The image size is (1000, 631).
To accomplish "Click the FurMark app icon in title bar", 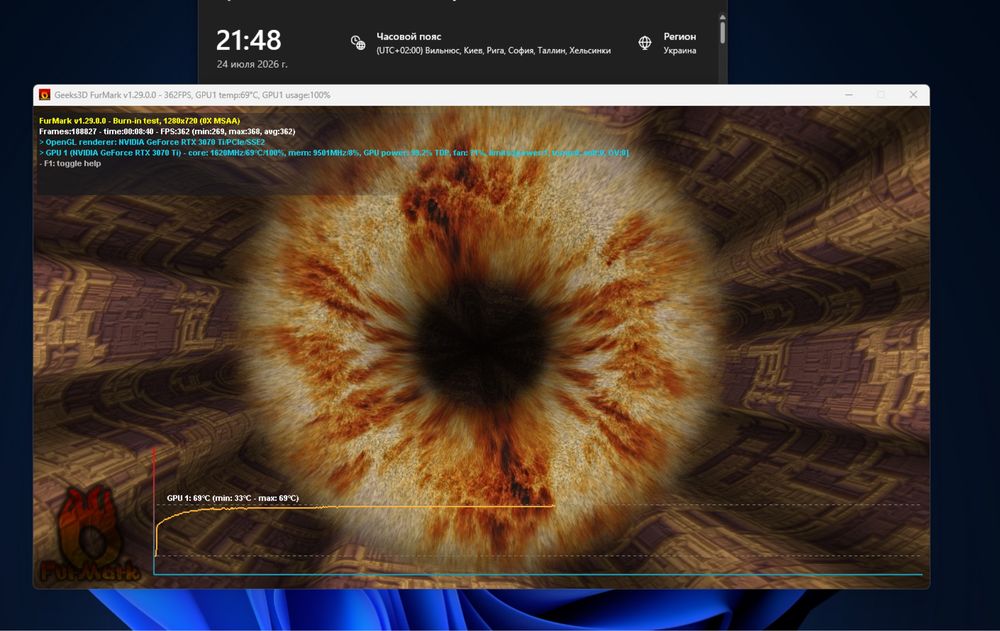I will pos(45,94).
